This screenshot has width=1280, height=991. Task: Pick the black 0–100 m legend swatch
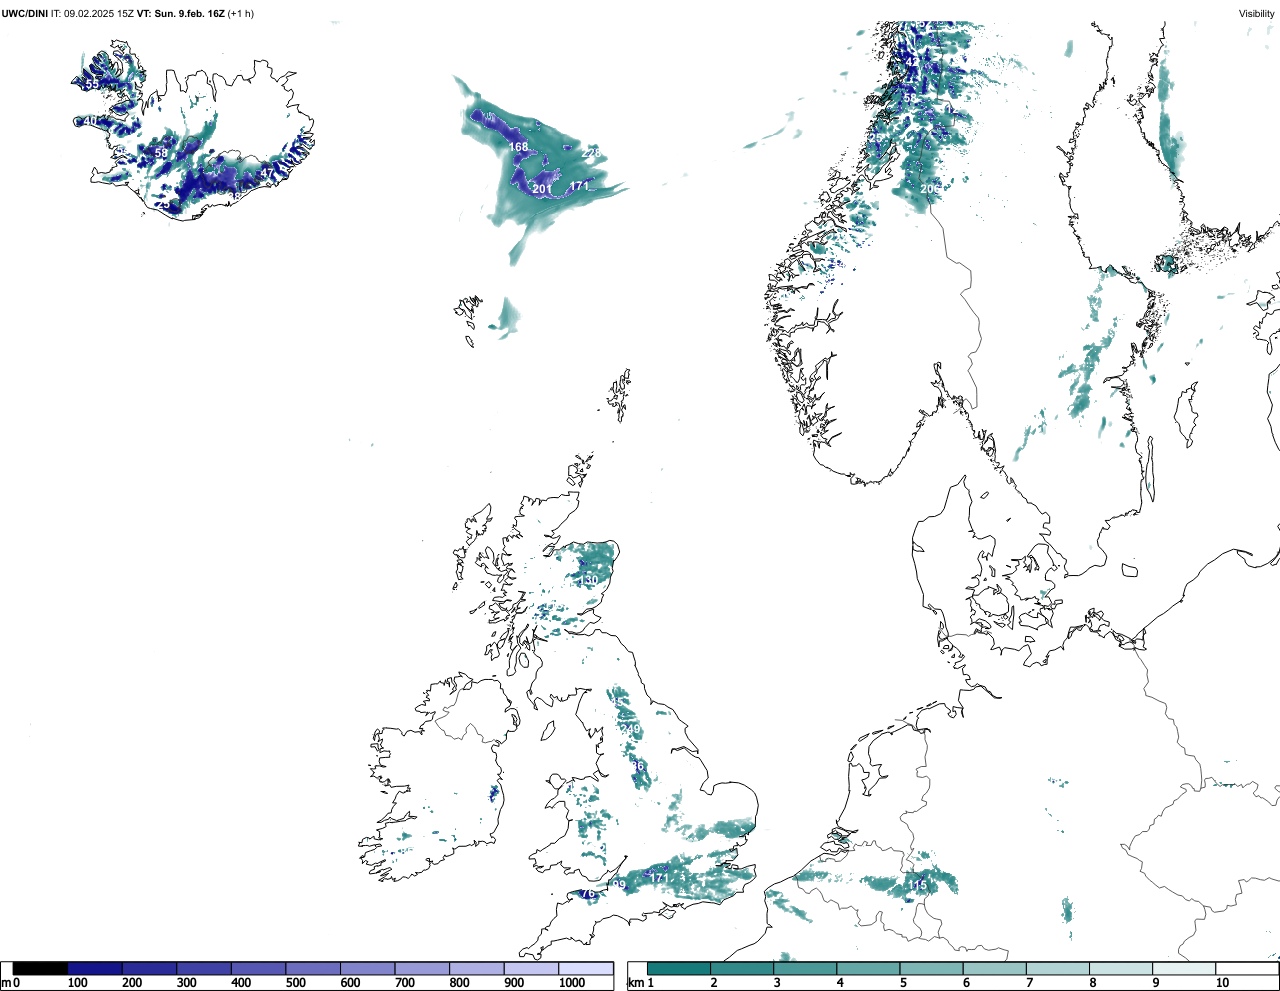click(x=40, y=968)
